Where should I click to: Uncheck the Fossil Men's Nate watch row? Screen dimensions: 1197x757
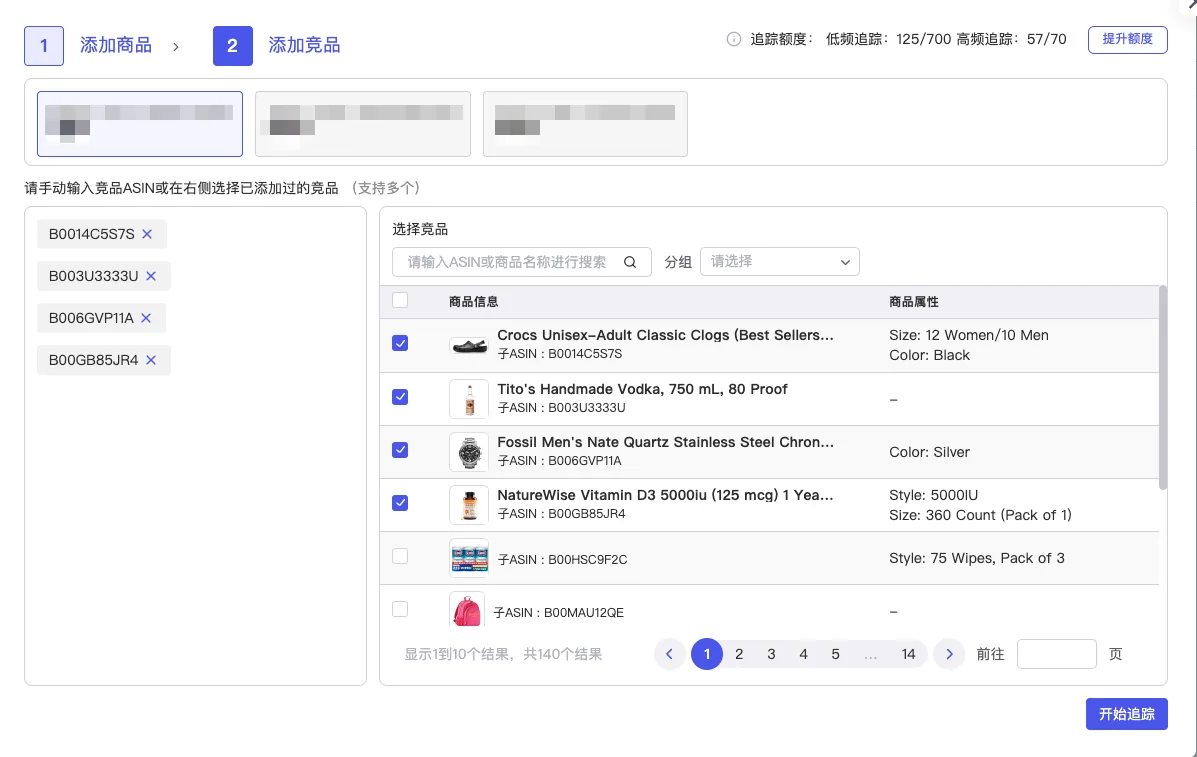(400, 450)
